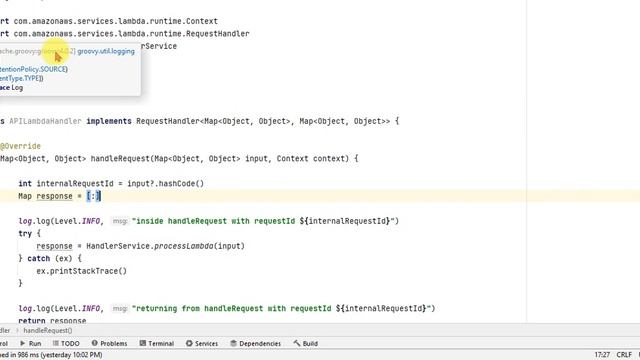Click the lambda.runtime.RequestHandler import line
Screen dimensions: 640x360
coord(124,34)
